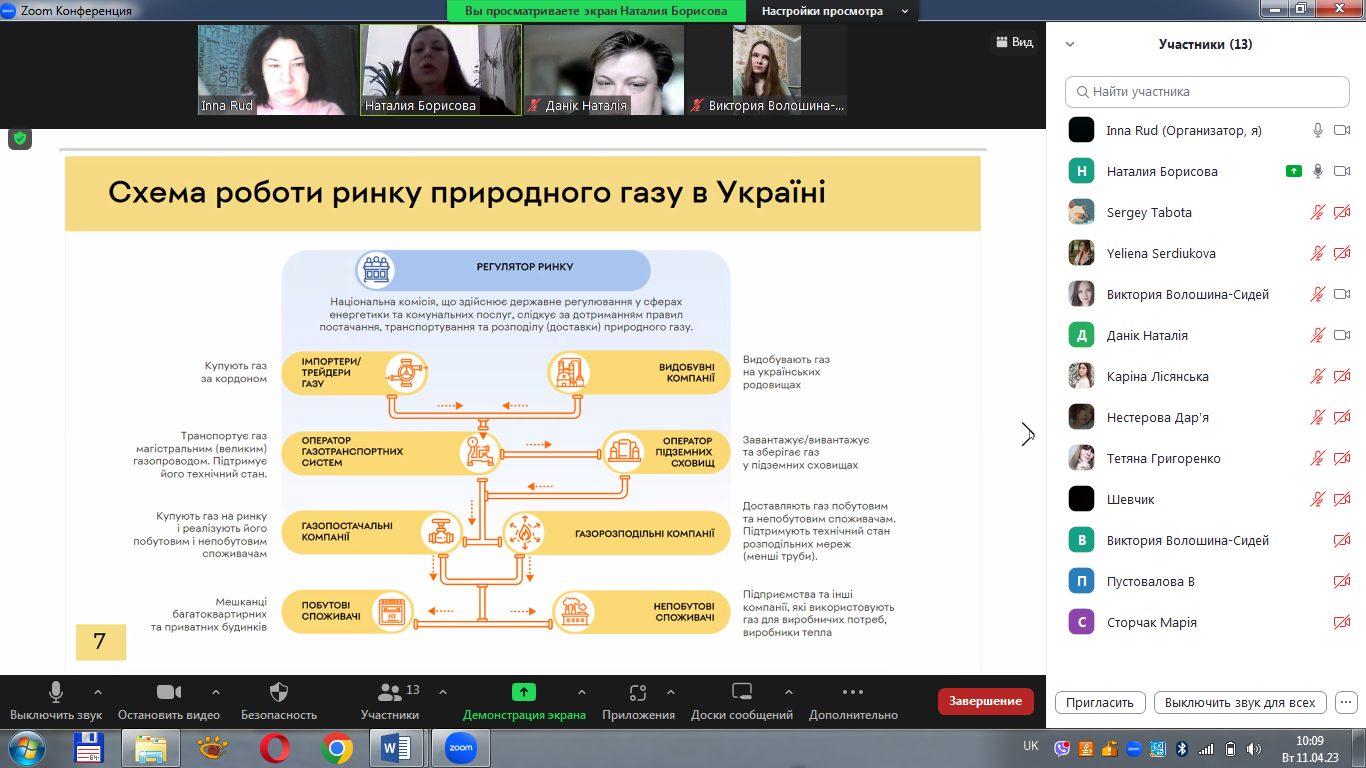This screenshot has height=768, width=1366.
Task: Toggle microphone icon for Наталия Борисова
Action: pyautogui.click(x=1318, y=171)
